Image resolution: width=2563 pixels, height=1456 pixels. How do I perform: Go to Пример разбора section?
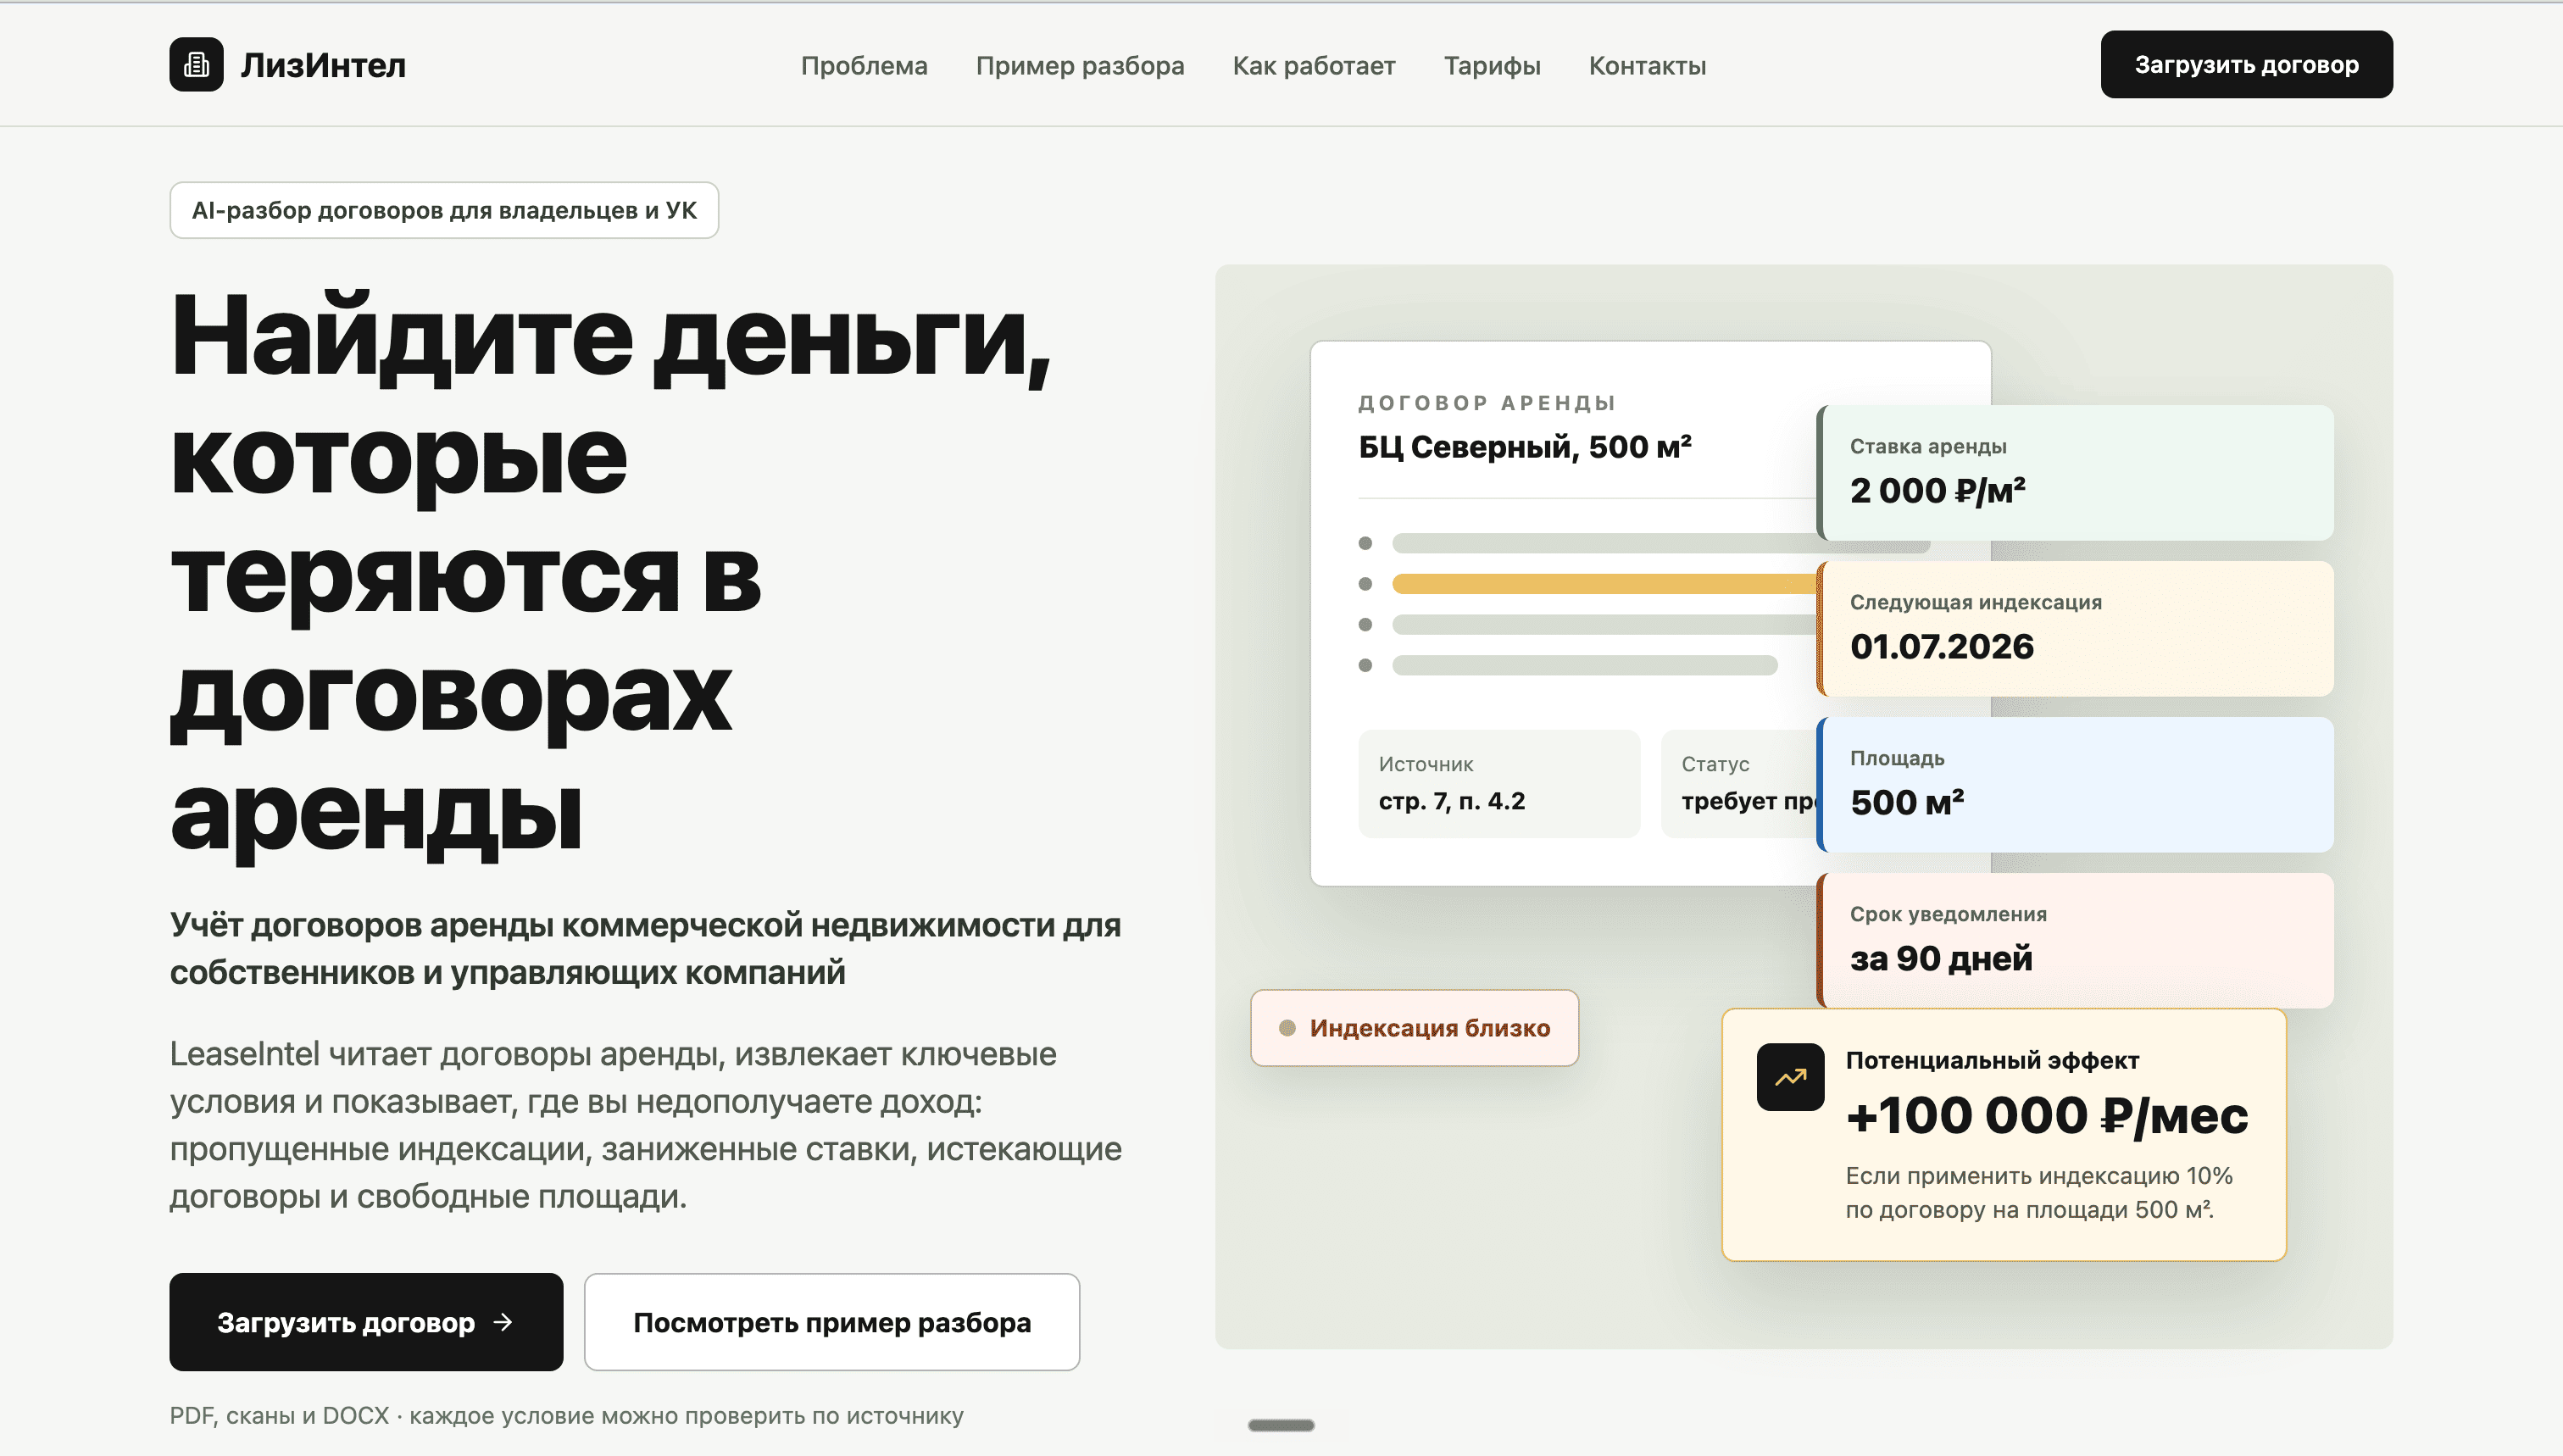pos(1080,66)
